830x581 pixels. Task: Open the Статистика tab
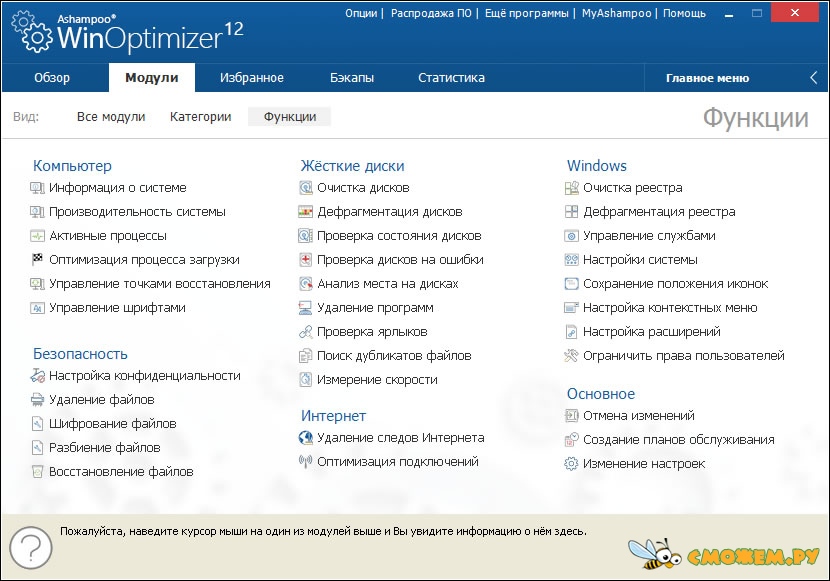tap(452, 78)
